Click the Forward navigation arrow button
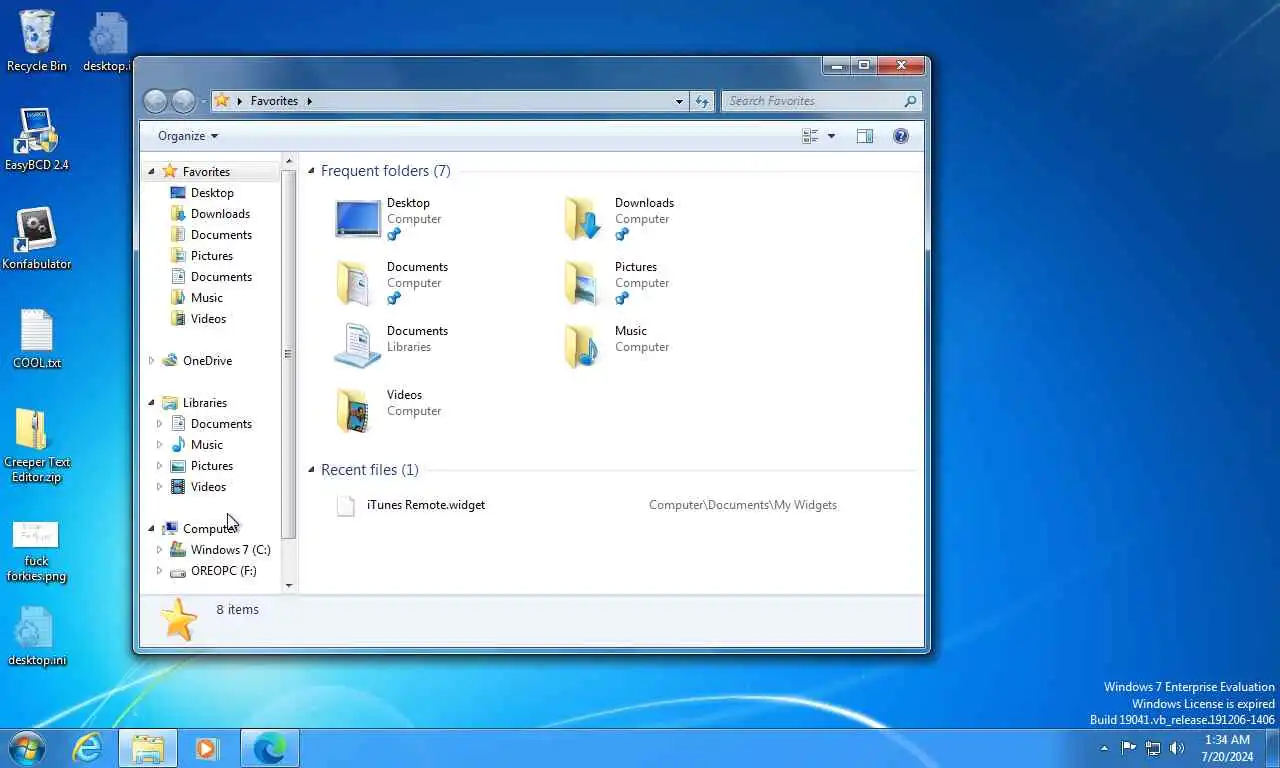 [x=183, y=101]
